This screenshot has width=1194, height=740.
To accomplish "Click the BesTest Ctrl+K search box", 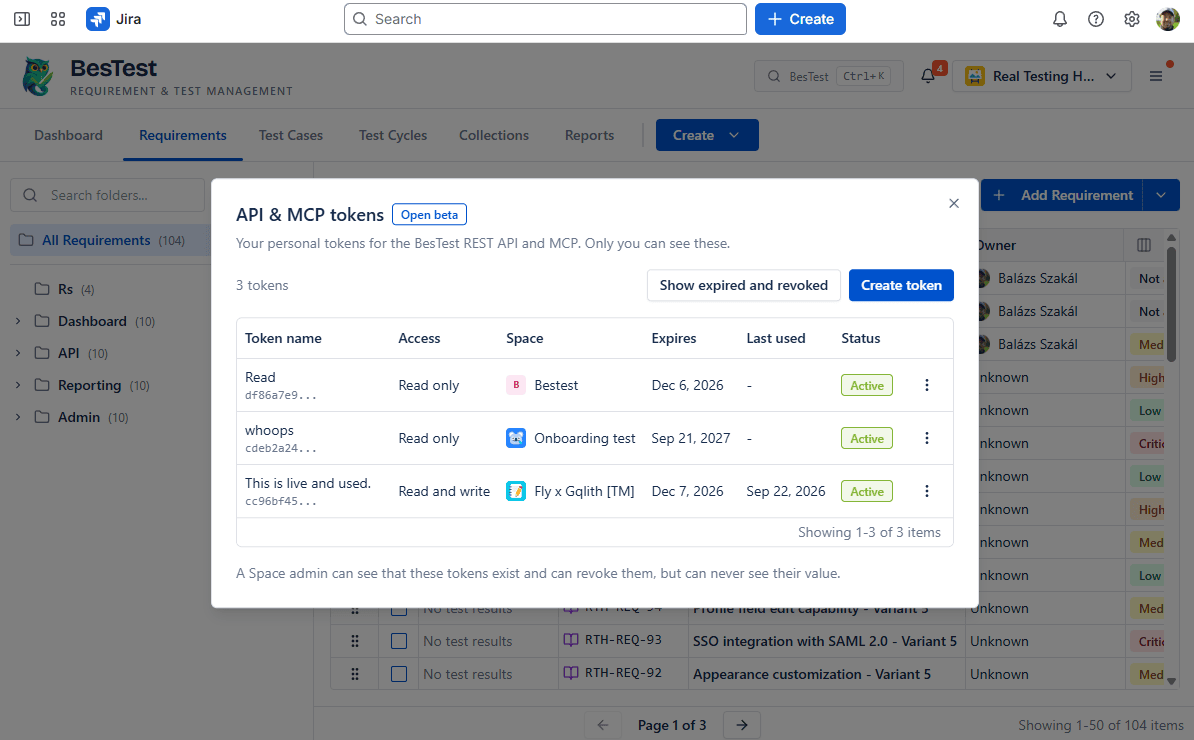I will [828, 76].
